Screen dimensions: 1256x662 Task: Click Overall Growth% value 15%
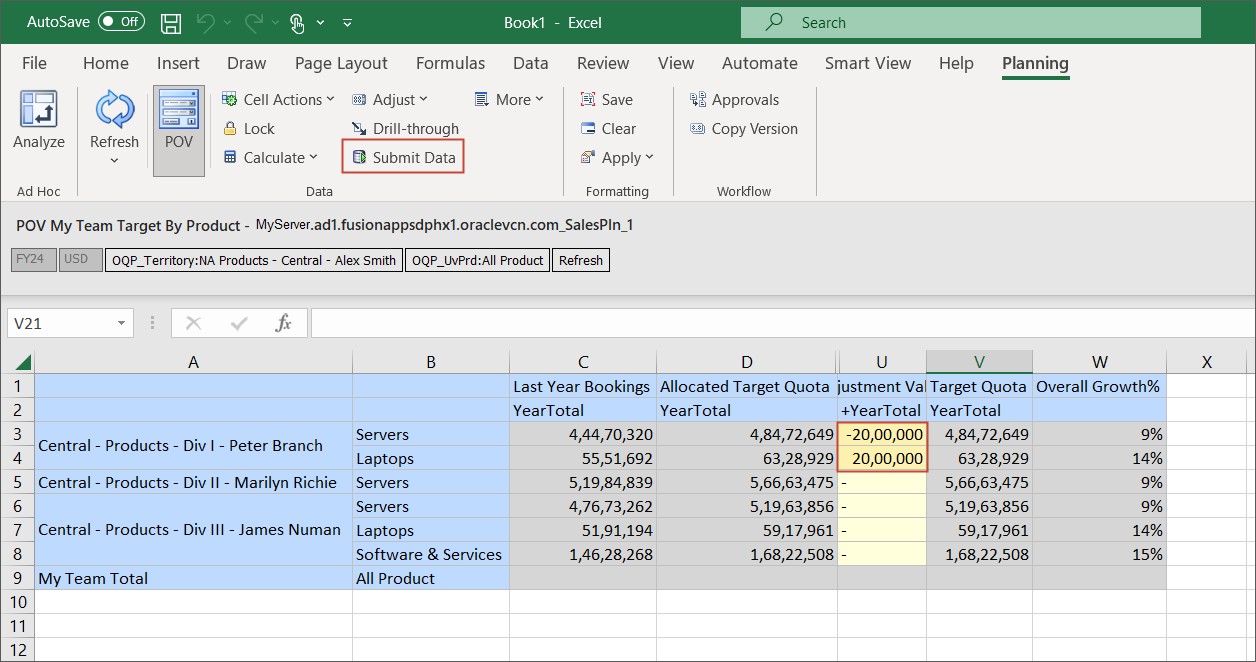point(1099,554)
